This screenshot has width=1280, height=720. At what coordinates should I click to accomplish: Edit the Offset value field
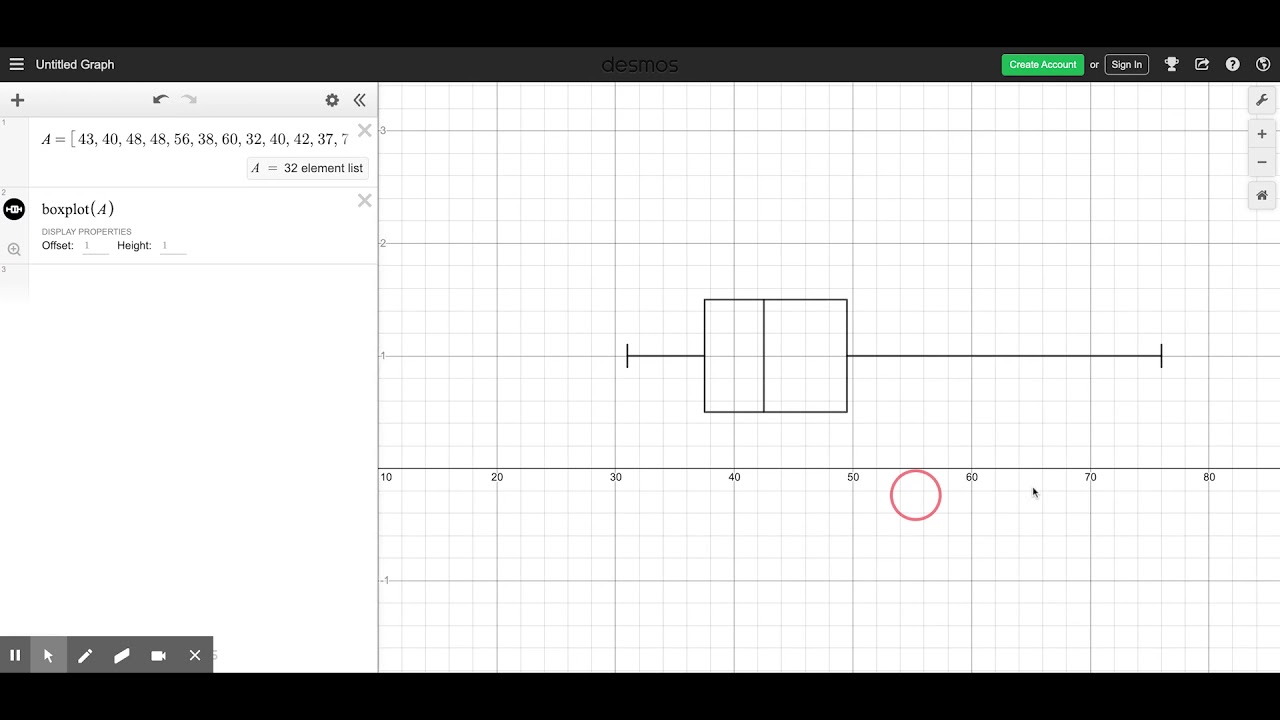click(x=95, y=246)
